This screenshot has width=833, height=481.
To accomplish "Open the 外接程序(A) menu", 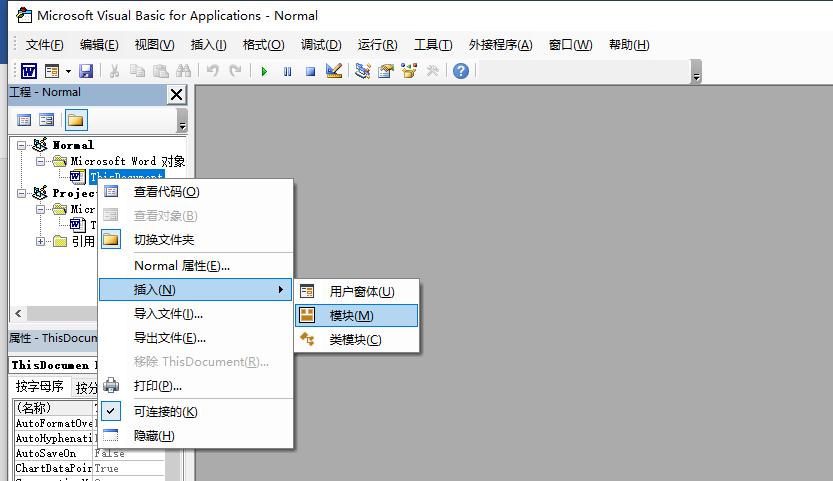I will coord(500,45).
